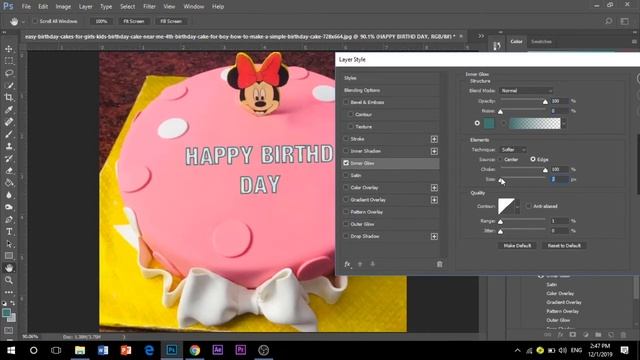Select the Edge source radio button

(x=533, y=159)
